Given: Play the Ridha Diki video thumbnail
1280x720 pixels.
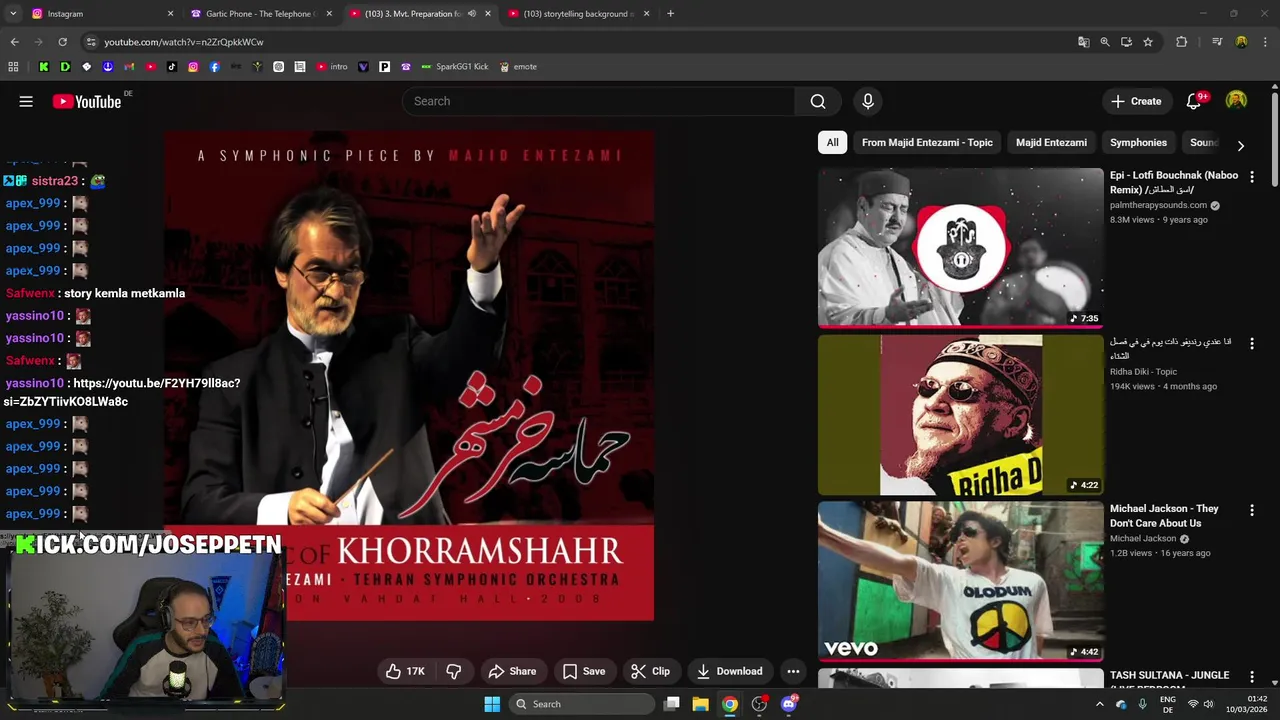Looking at the screenshot, I should point(961,415).
